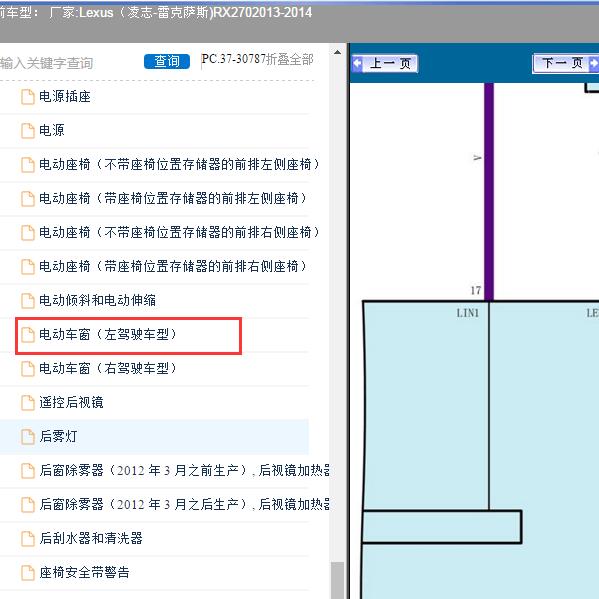Viewport: 599px width, 599px height.
Task: Open 后窗除雾器（2012 年 3 月之后生产）entry
Action: click(x=185, y=504)
